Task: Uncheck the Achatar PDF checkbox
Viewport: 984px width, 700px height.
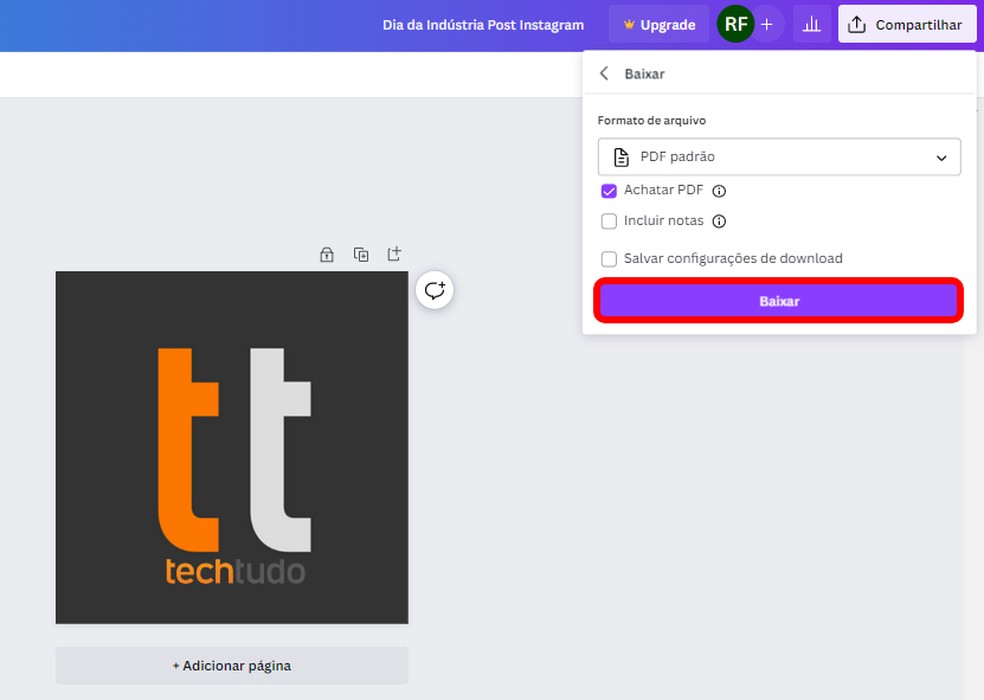Action: click(609, 191)
